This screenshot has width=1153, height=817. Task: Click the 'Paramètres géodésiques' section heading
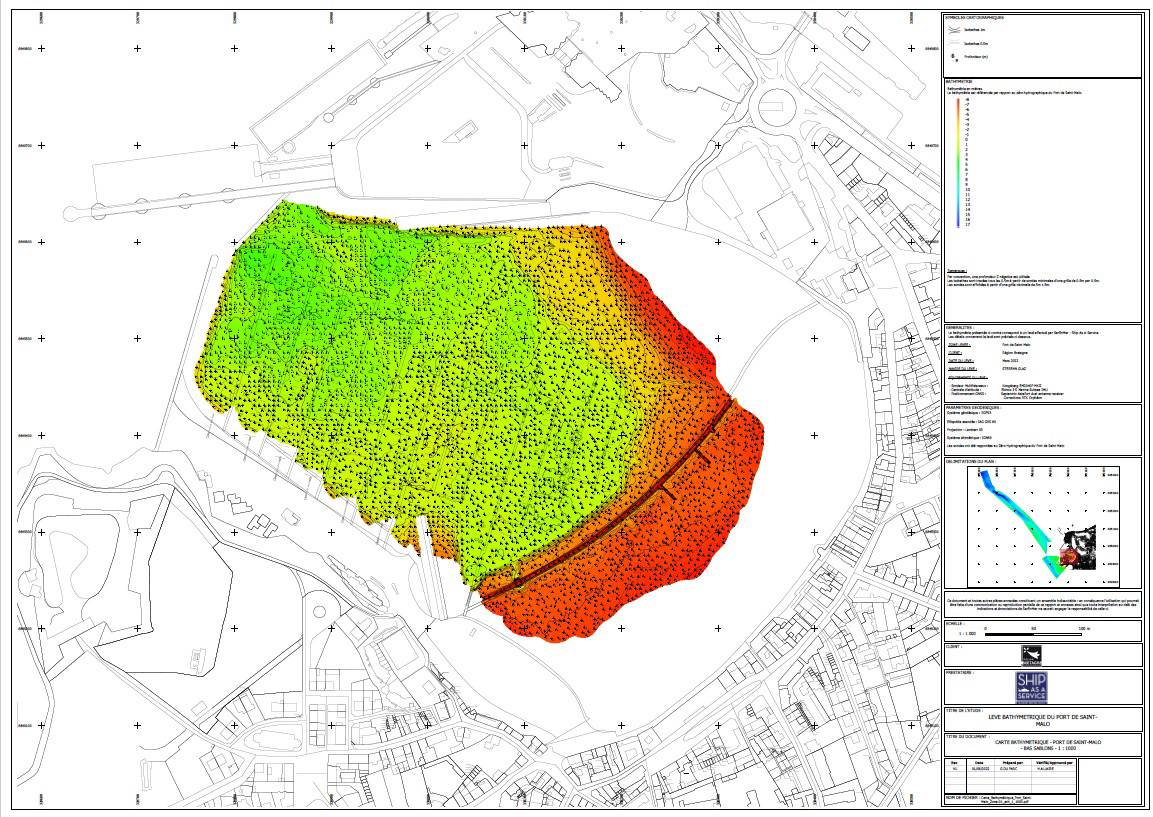(x=974, y=408)
